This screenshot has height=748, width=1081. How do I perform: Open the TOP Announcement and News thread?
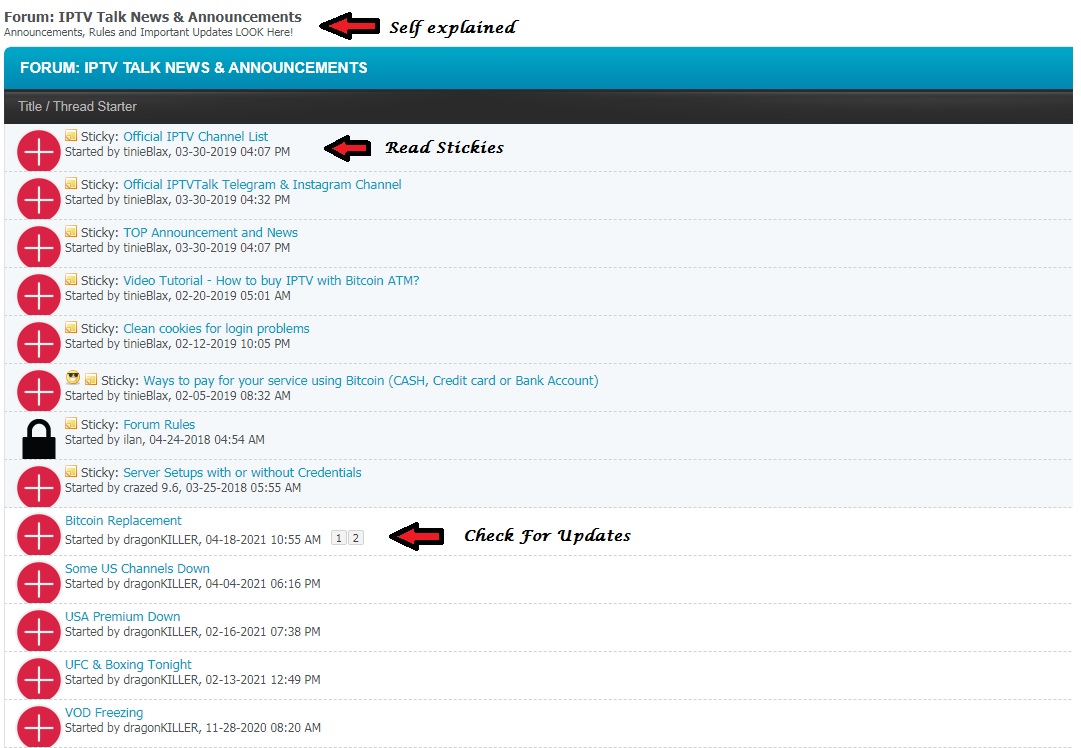(x=210, y=232)
